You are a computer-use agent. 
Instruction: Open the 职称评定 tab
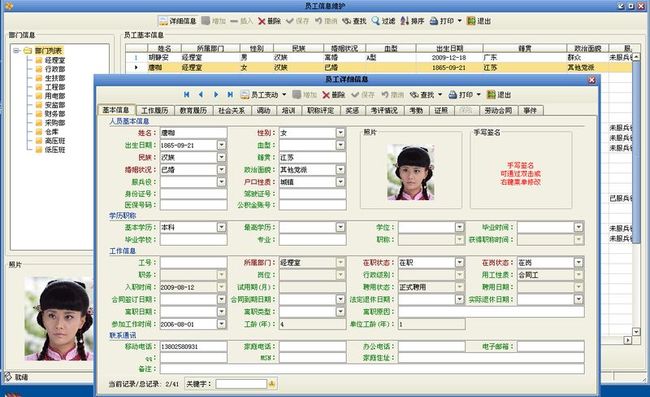tap(320, 110)
